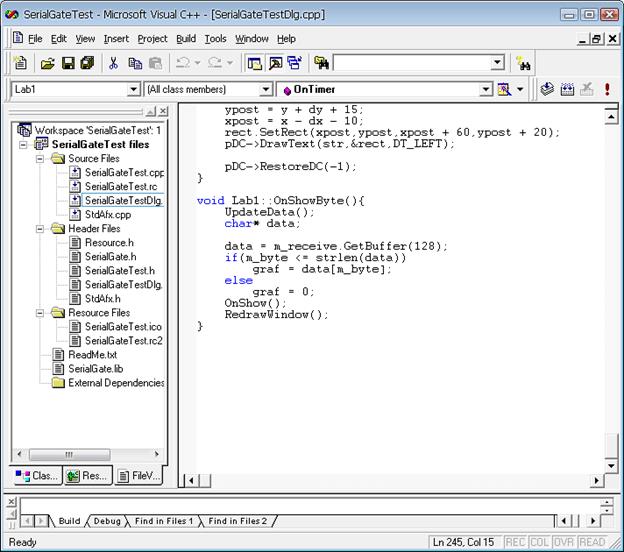The image size is (624, 552).
Task: Select the Find in Files 1 tab
Action: pyautogui.click(x=164, y=521)
